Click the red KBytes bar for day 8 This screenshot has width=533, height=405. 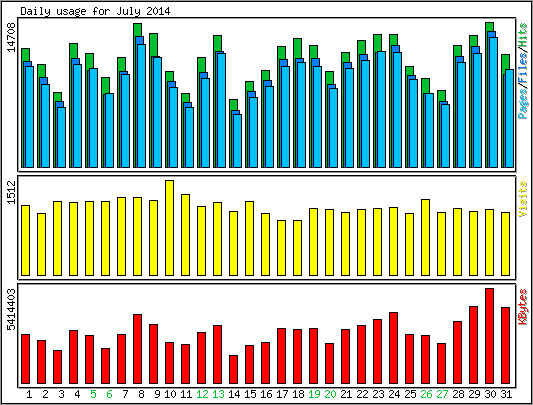(137, 349)
